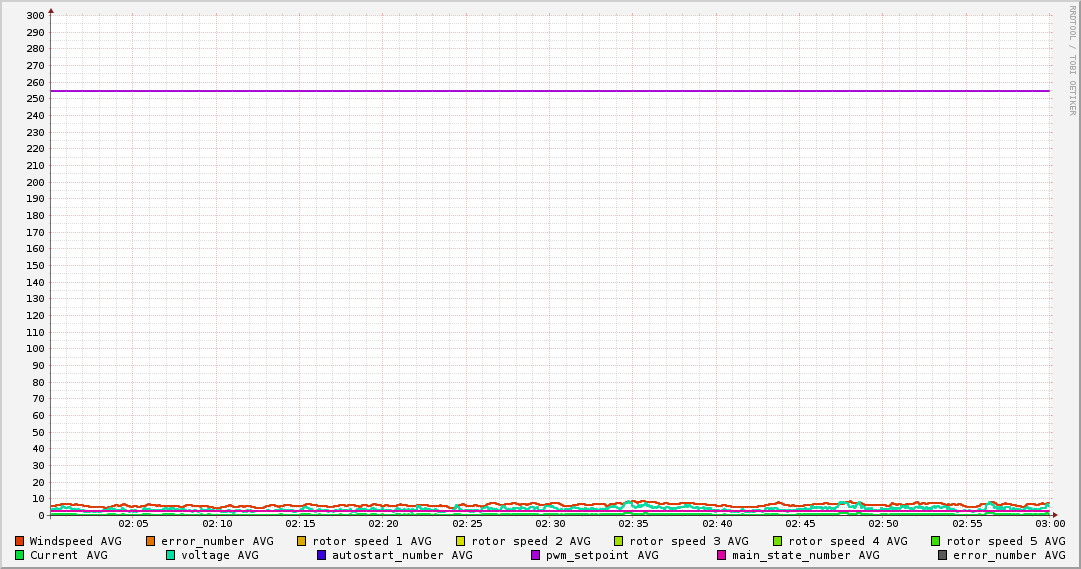Image resolution: width=1081 pixels, height=569 pixels.
Task: Click the dark gray error_number AVG swatch
Action: coord(943,555)
